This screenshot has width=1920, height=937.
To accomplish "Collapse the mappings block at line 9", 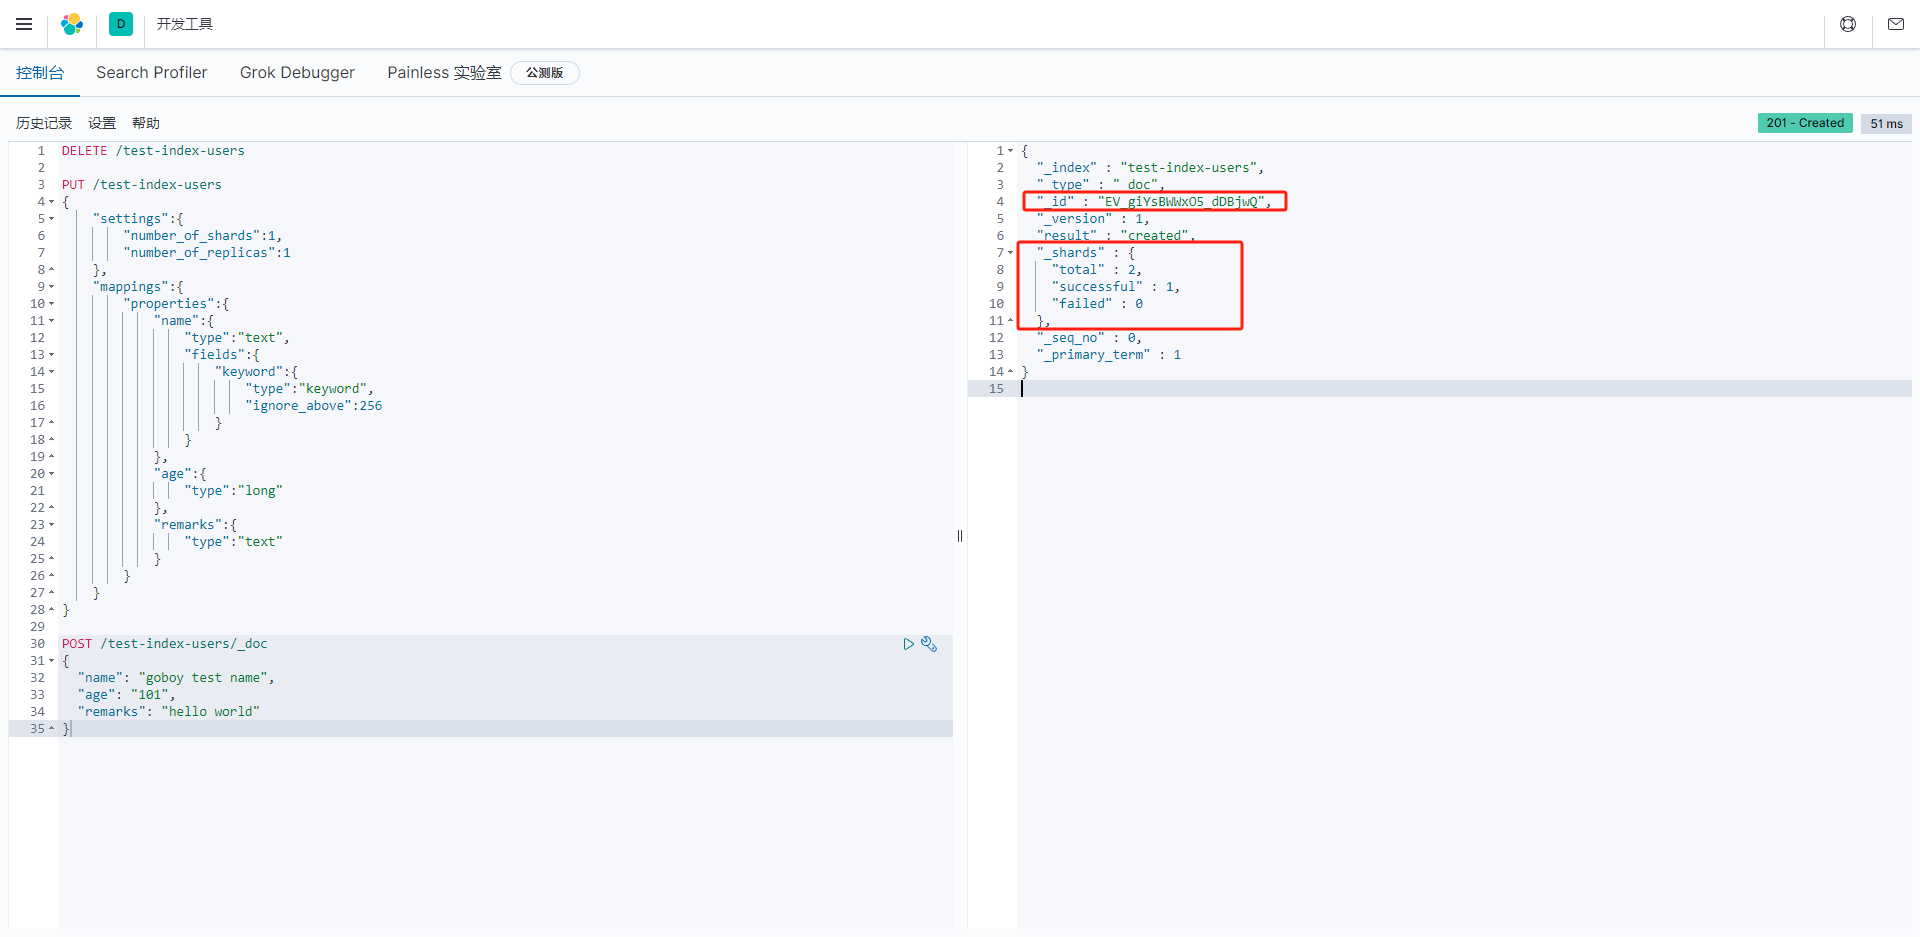I will (52, 287).
